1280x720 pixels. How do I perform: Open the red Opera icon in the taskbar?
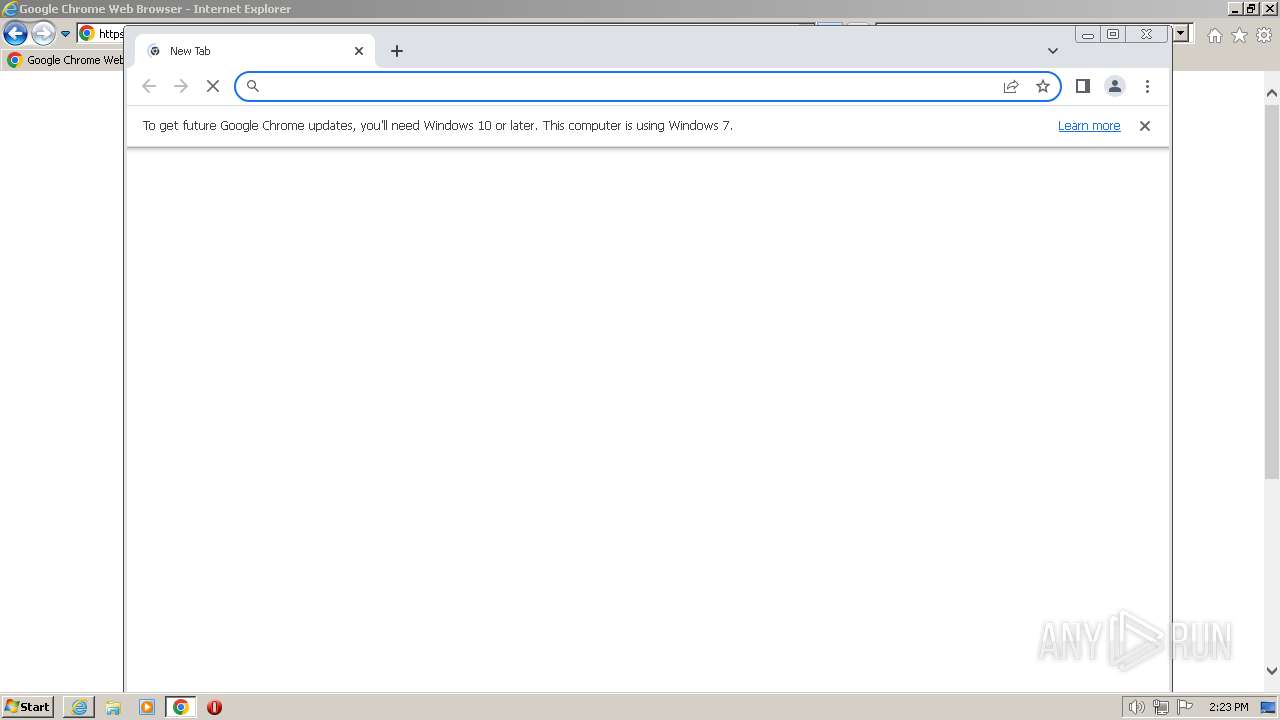pyautogui.click(x=214, y=707)
